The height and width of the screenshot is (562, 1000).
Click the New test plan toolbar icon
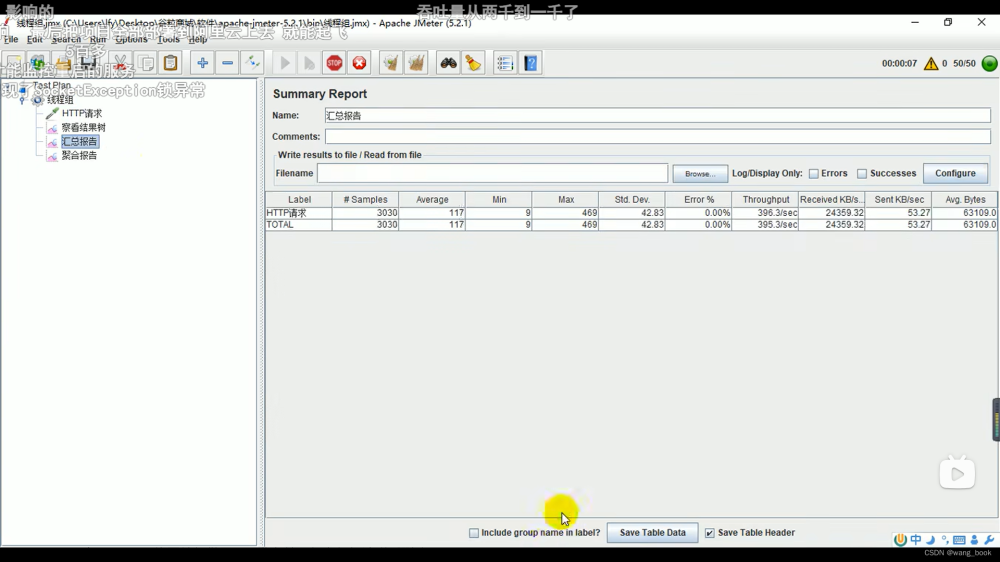point(14,63)
